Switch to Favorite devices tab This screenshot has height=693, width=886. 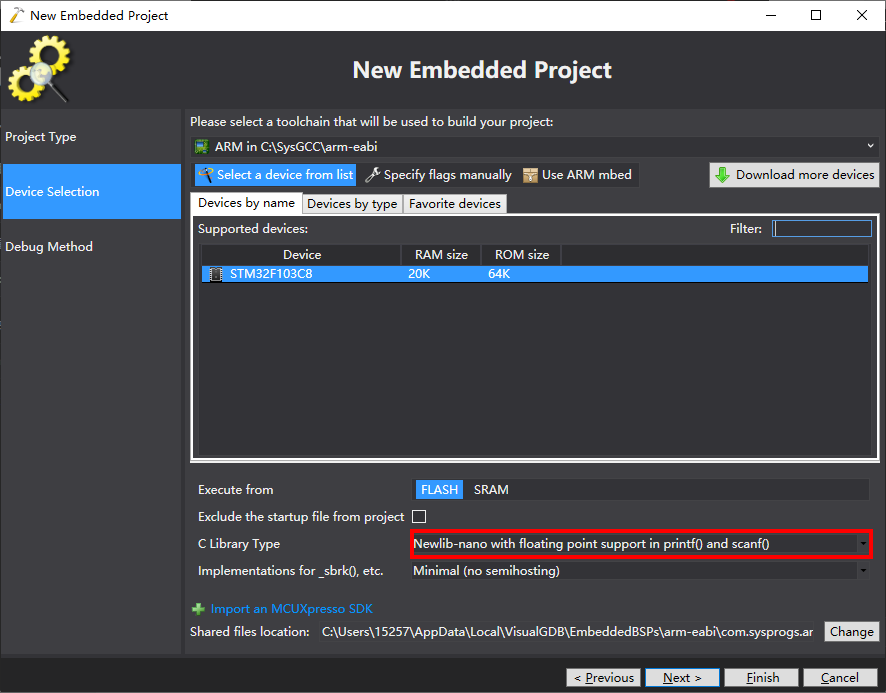pos(455,203)
